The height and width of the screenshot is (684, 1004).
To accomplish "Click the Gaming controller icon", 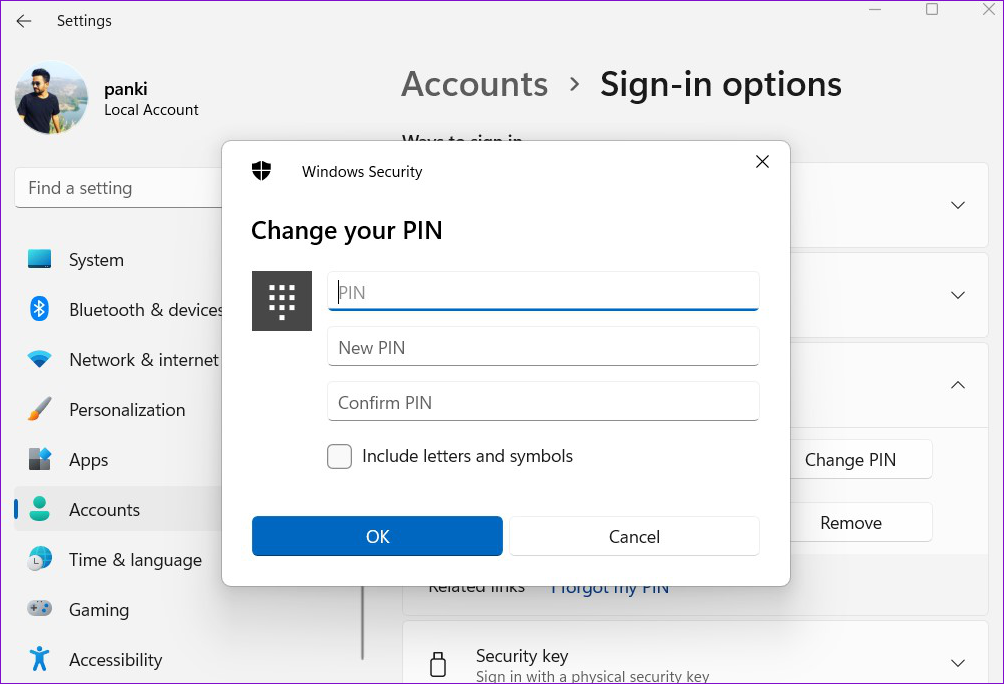I will pyautogui.click(x=40, y=608).
